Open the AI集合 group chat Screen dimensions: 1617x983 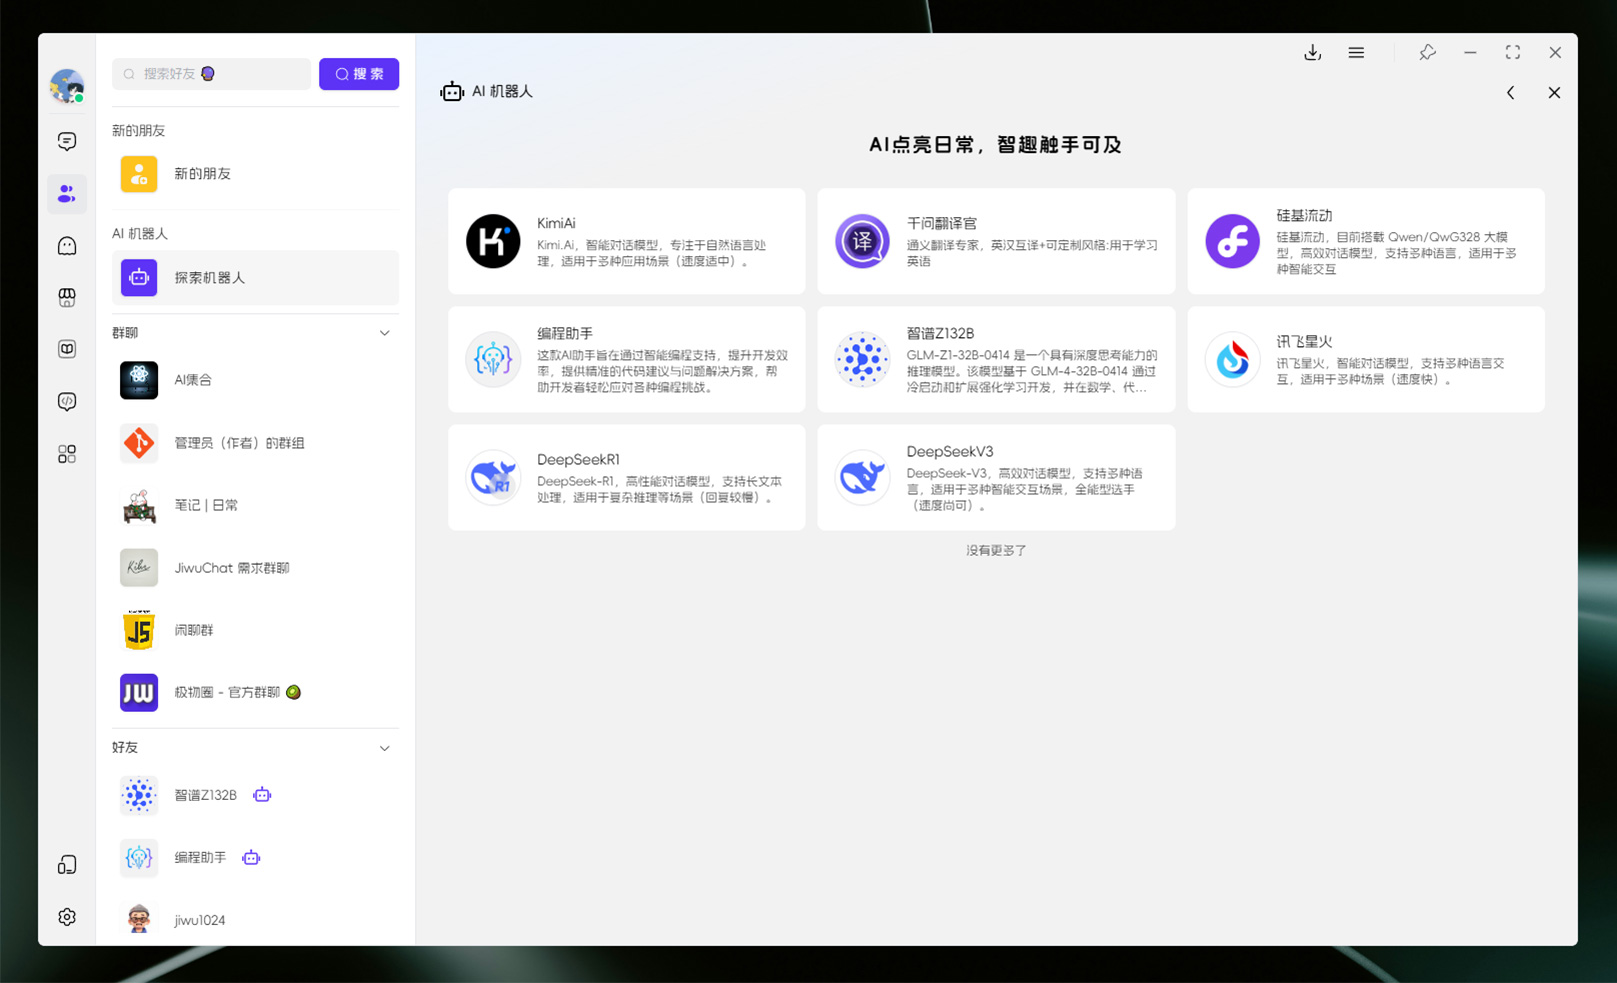(255, 380)
